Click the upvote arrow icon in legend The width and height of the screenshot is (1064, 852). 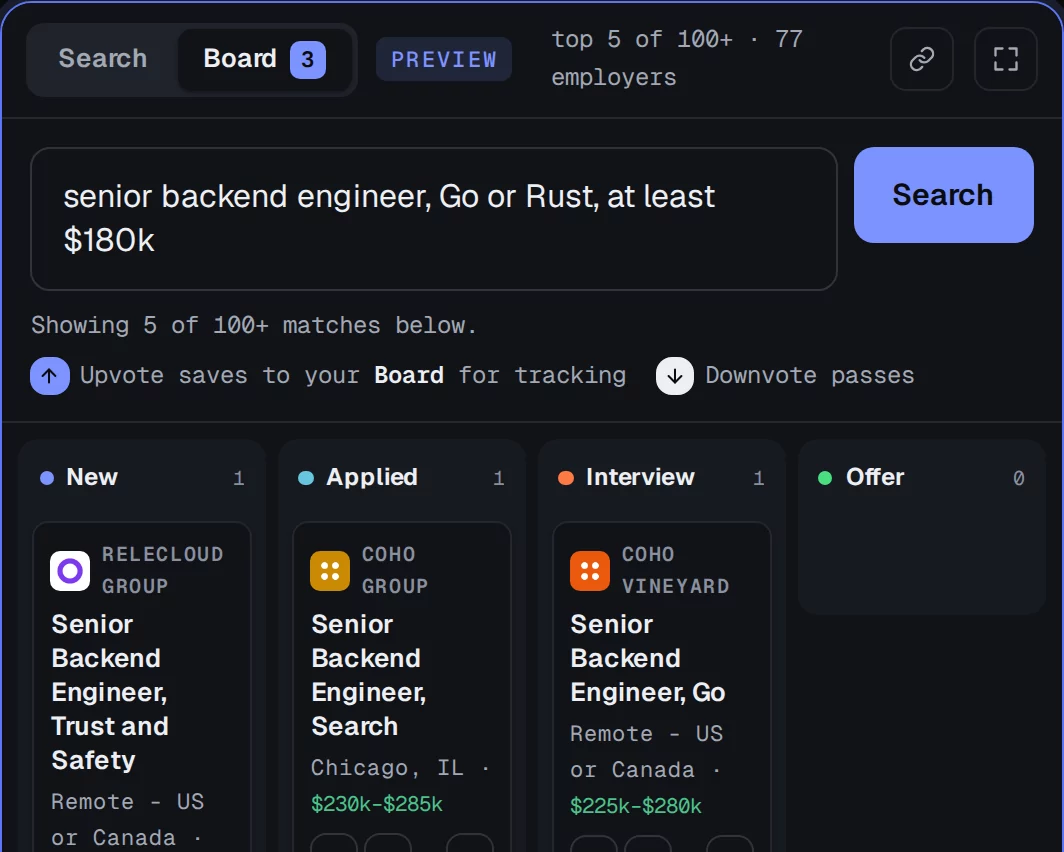pyautogui.click(x=50, y=376)
